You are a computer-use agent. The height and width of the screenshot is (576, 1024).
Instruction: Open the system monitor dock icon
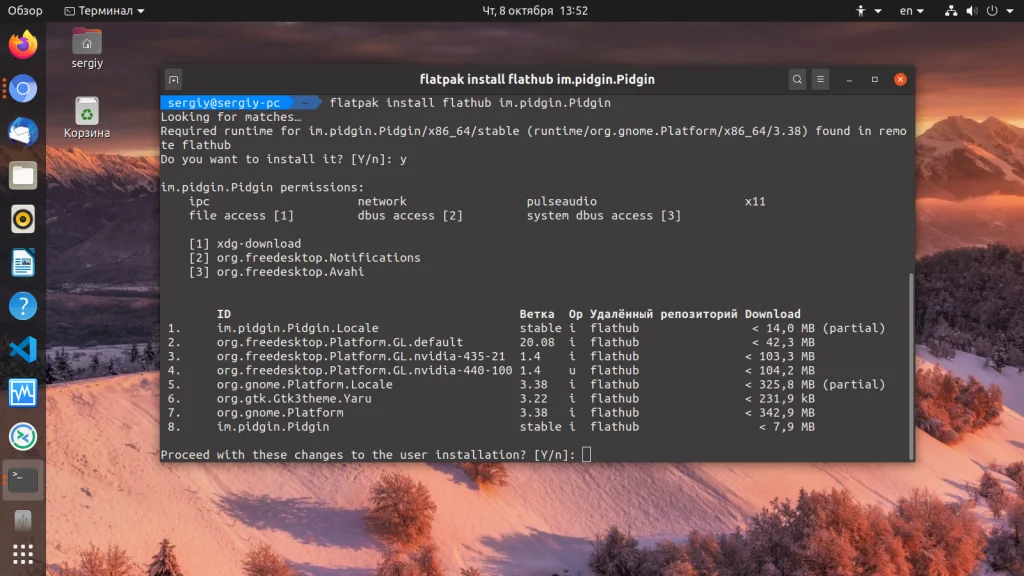tap(23, 393)
